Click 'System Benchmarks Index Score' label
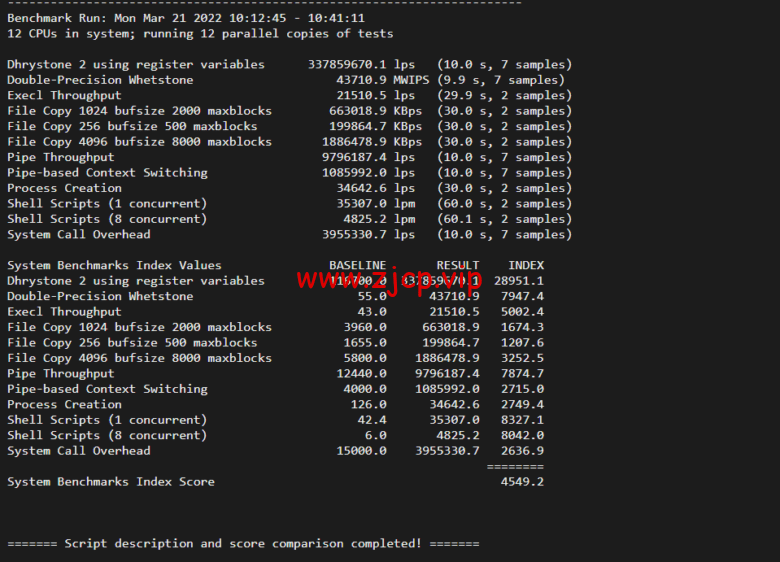This screenshot has width=780, height=562. tap(111, 481)
